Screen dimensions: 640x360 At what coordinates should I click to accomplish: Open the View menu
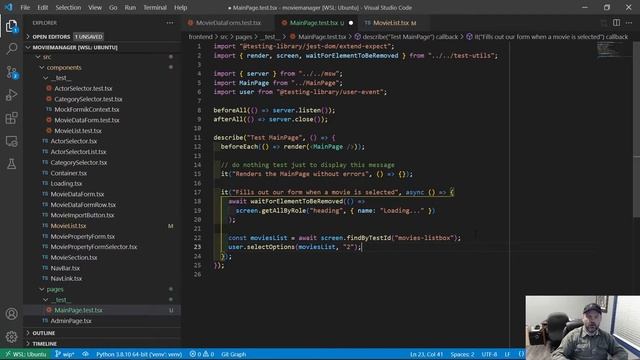(95, 7)
